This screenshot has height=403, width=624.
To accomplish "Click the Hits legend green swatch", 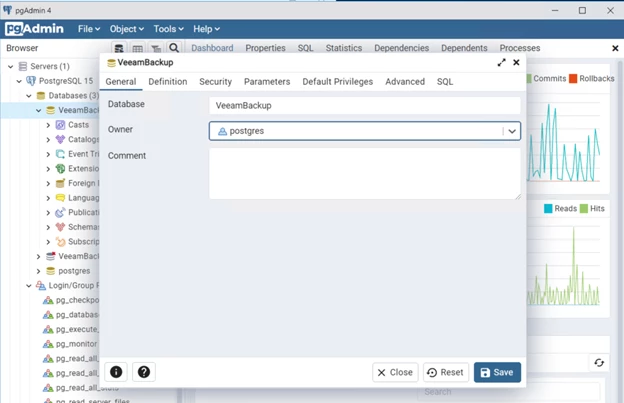I will pos(584,208).
